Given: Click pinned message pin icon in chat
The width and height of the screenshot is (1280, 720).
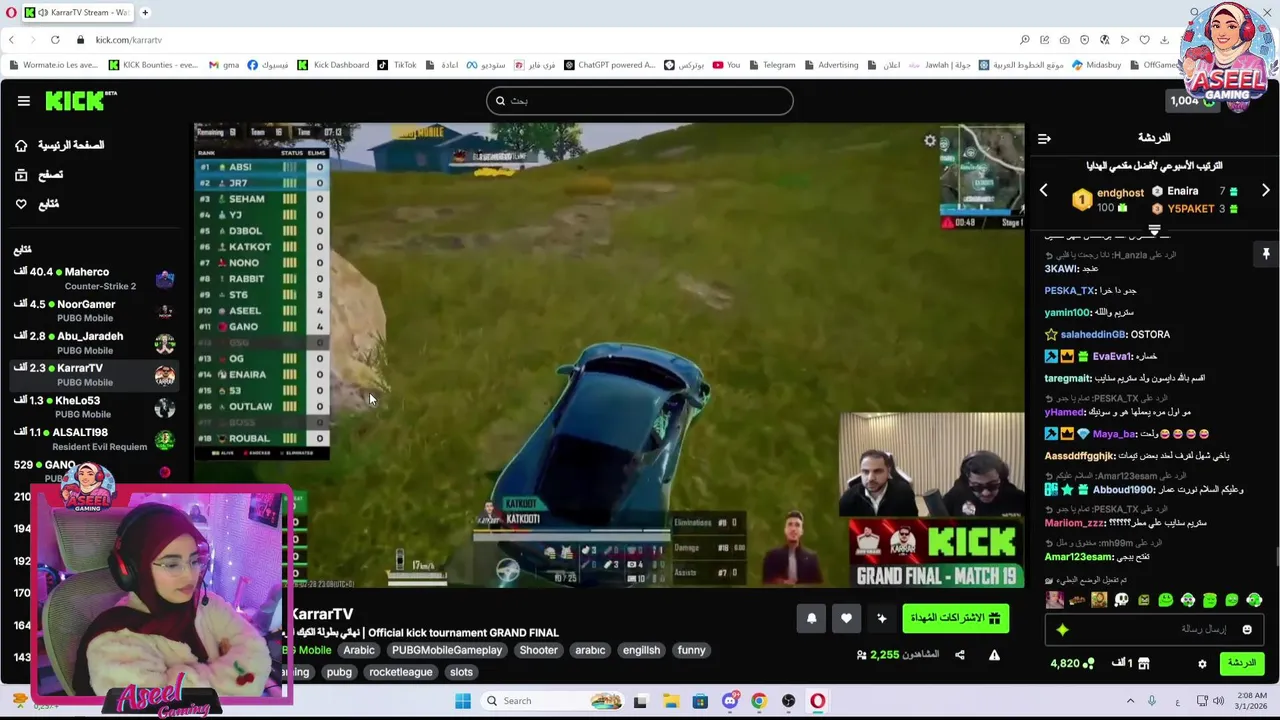Looking at the screenshot, I should (x=1265, y=254).
